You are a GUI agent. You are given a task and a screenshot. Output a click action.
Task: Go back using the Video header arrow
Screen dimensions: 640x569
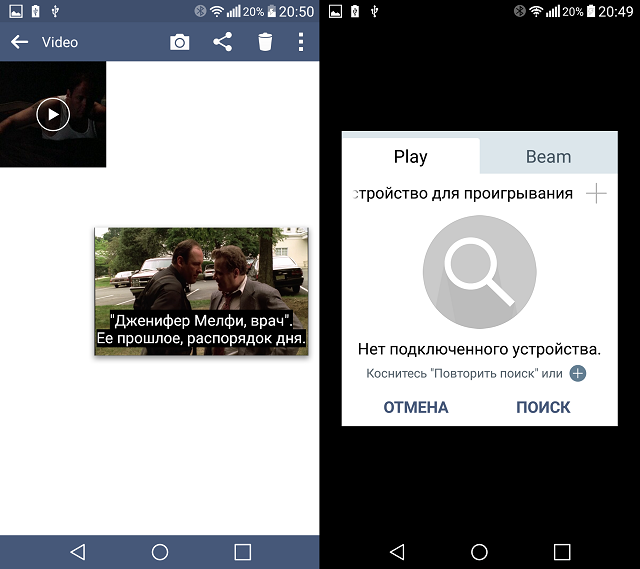click(19, 42)
